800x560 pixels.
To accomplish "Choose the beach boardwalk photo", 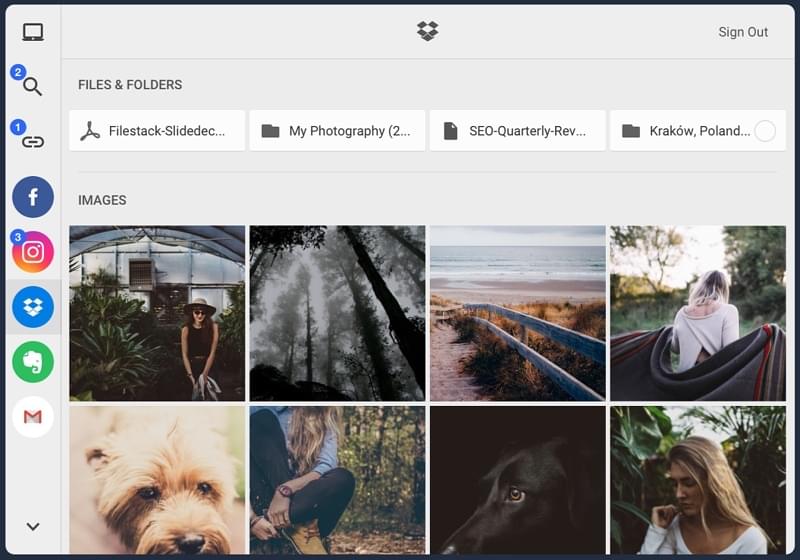I will (517, 313).
